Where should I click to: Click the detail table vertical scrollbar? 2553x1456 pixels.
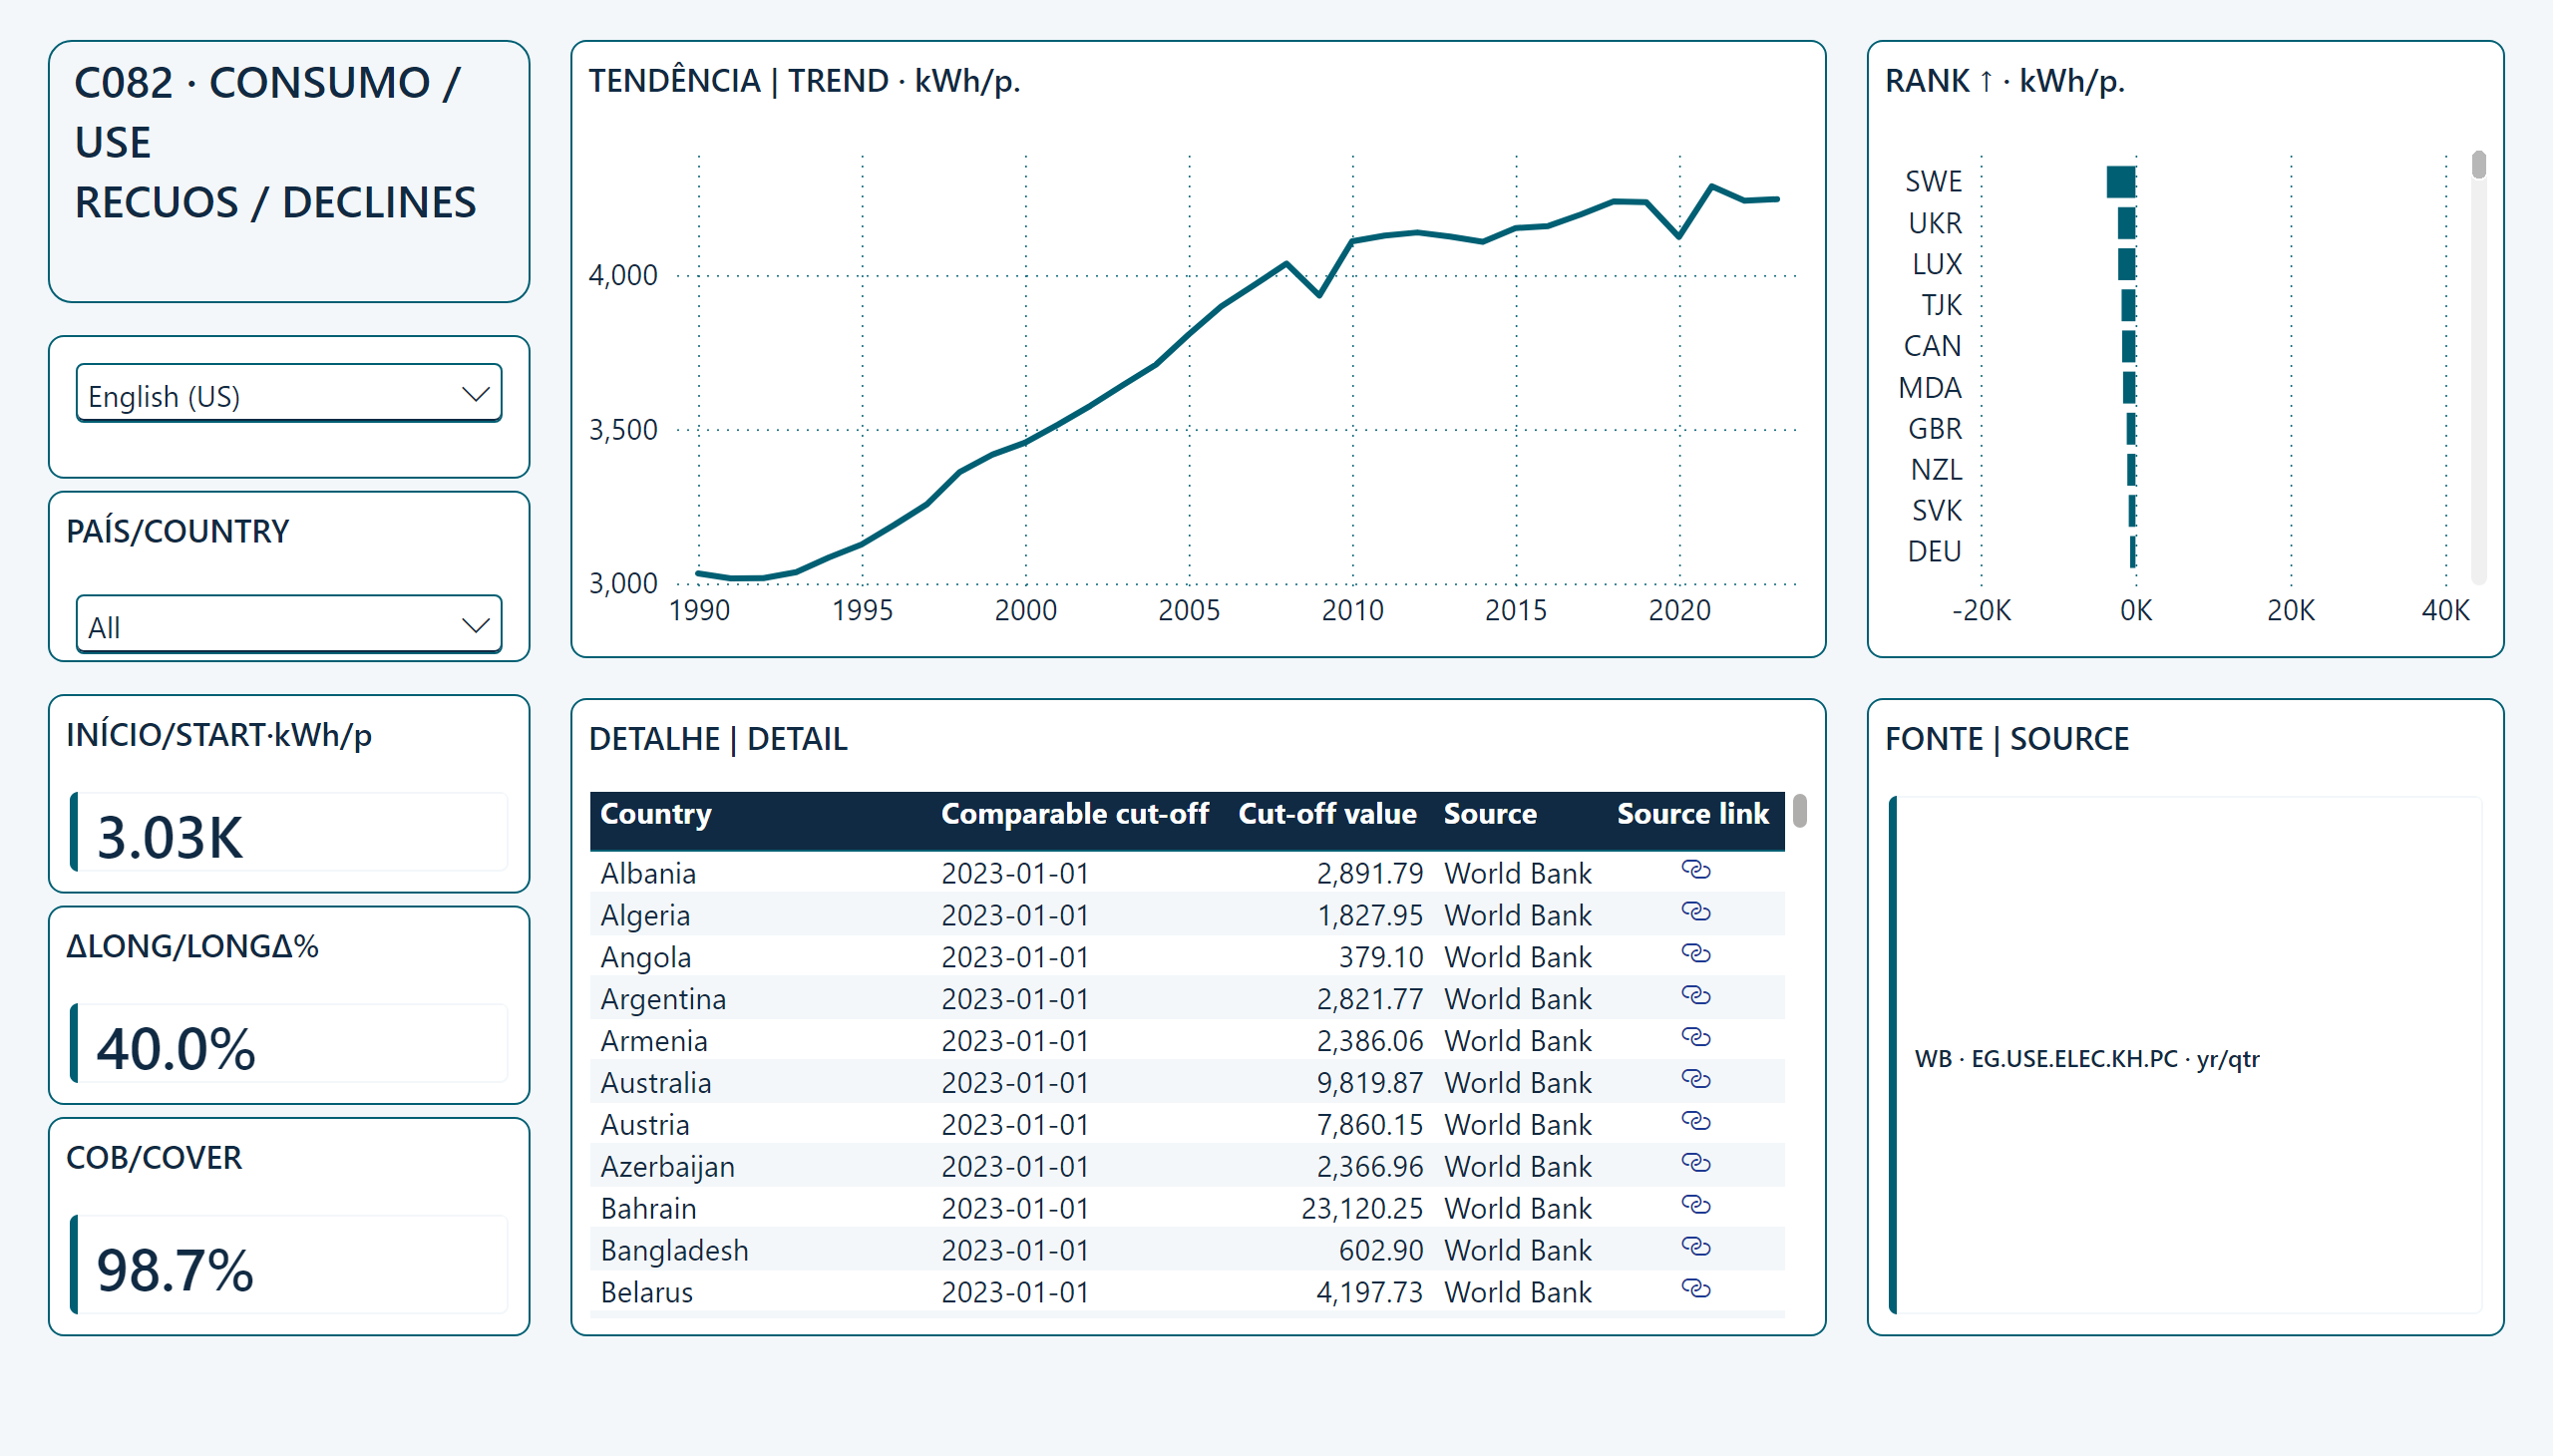1800,811
